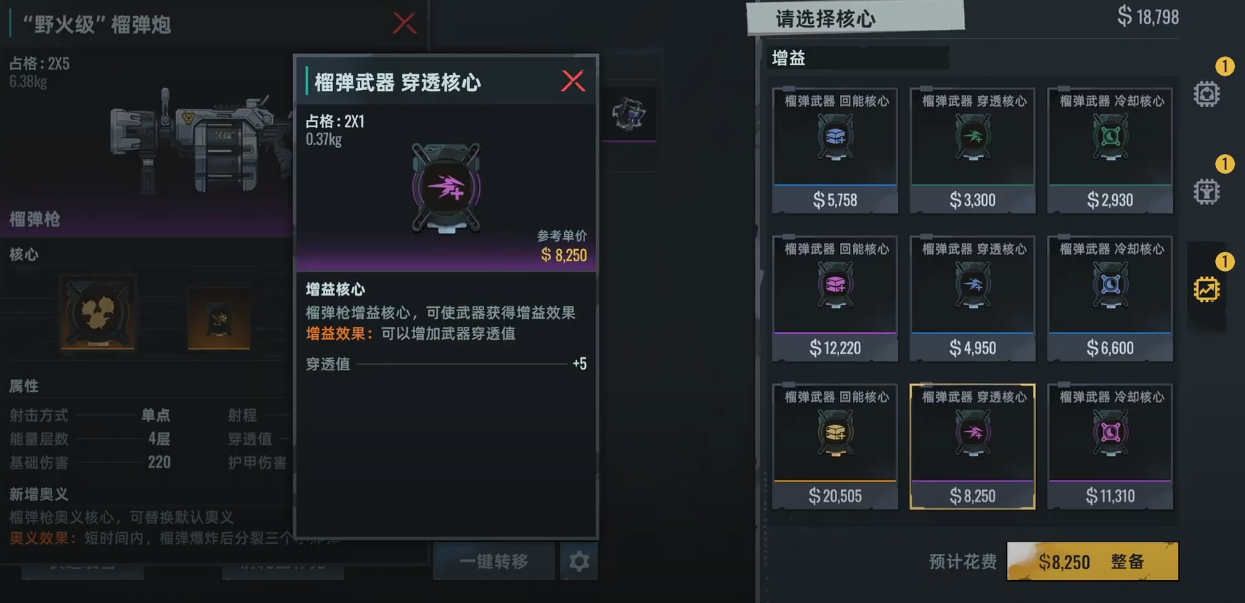This screenshot has height=603, width=1245.
Task: Select the $3,300 penetration core
Action: 972,150
